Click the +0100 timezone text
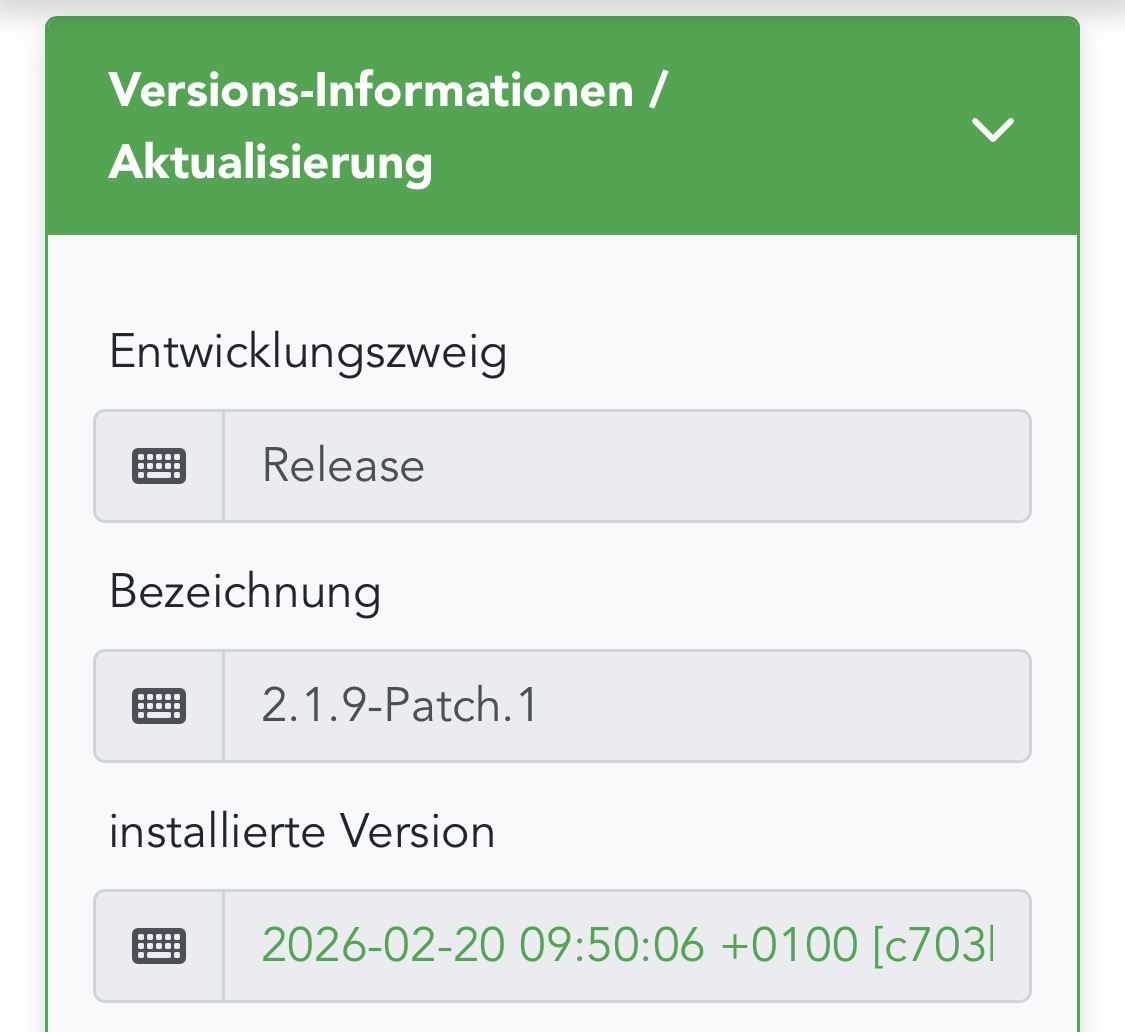 [789, 944]
